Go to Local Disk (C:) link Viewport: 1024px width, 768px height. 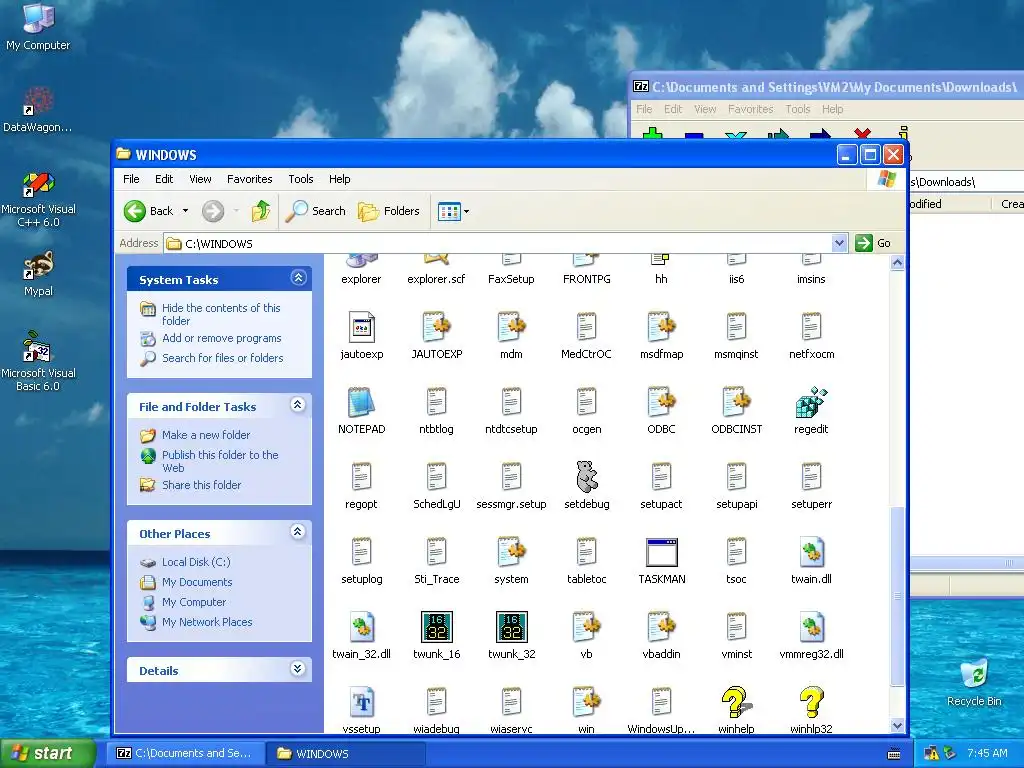click(x=196, y=562)
